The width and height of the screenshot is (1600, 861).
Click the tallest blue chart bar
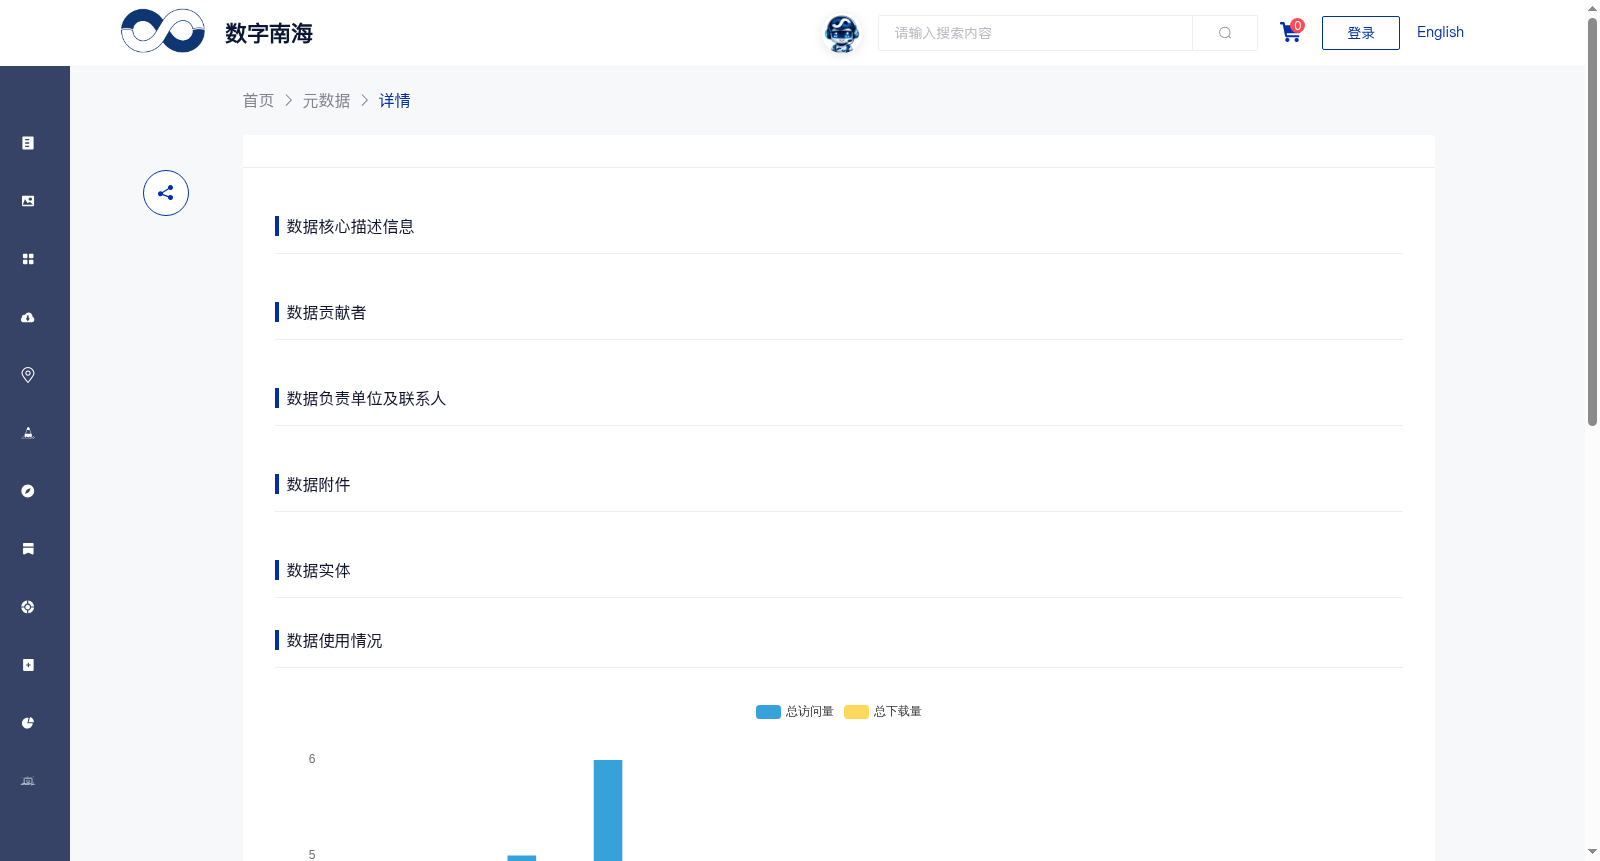point(608,810)
